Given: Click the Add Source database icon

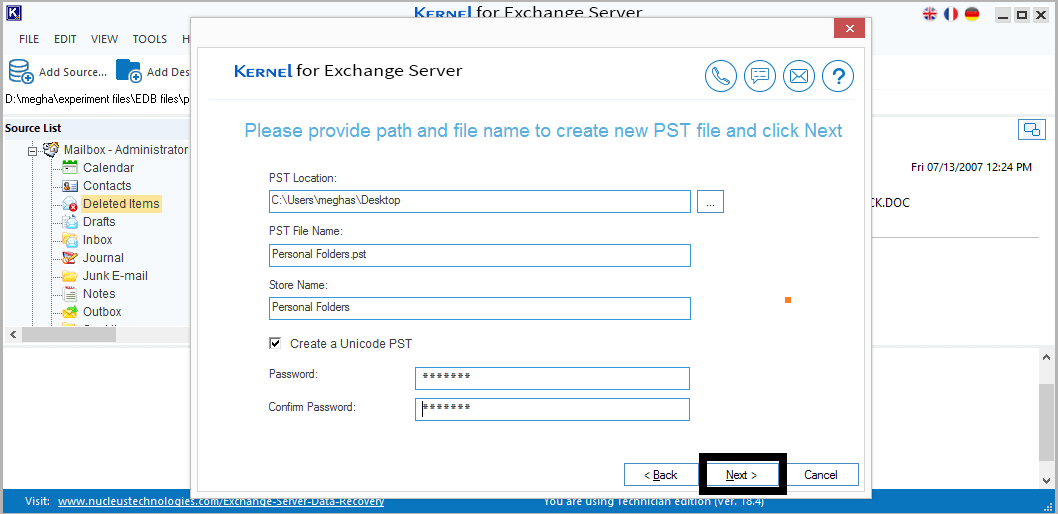Looking at the screenshot, I should pyautogui.click(x=20, y=71).
